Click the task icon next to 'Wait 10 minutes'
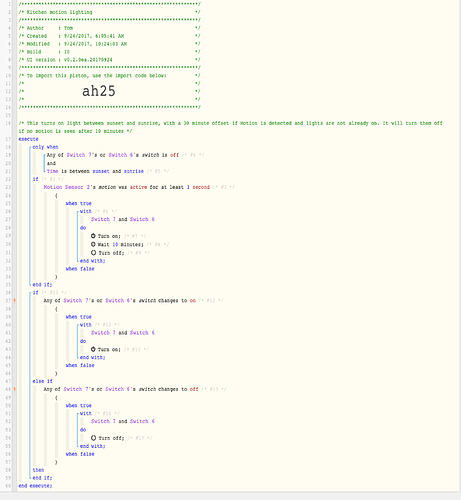 [x=93, y=244]
